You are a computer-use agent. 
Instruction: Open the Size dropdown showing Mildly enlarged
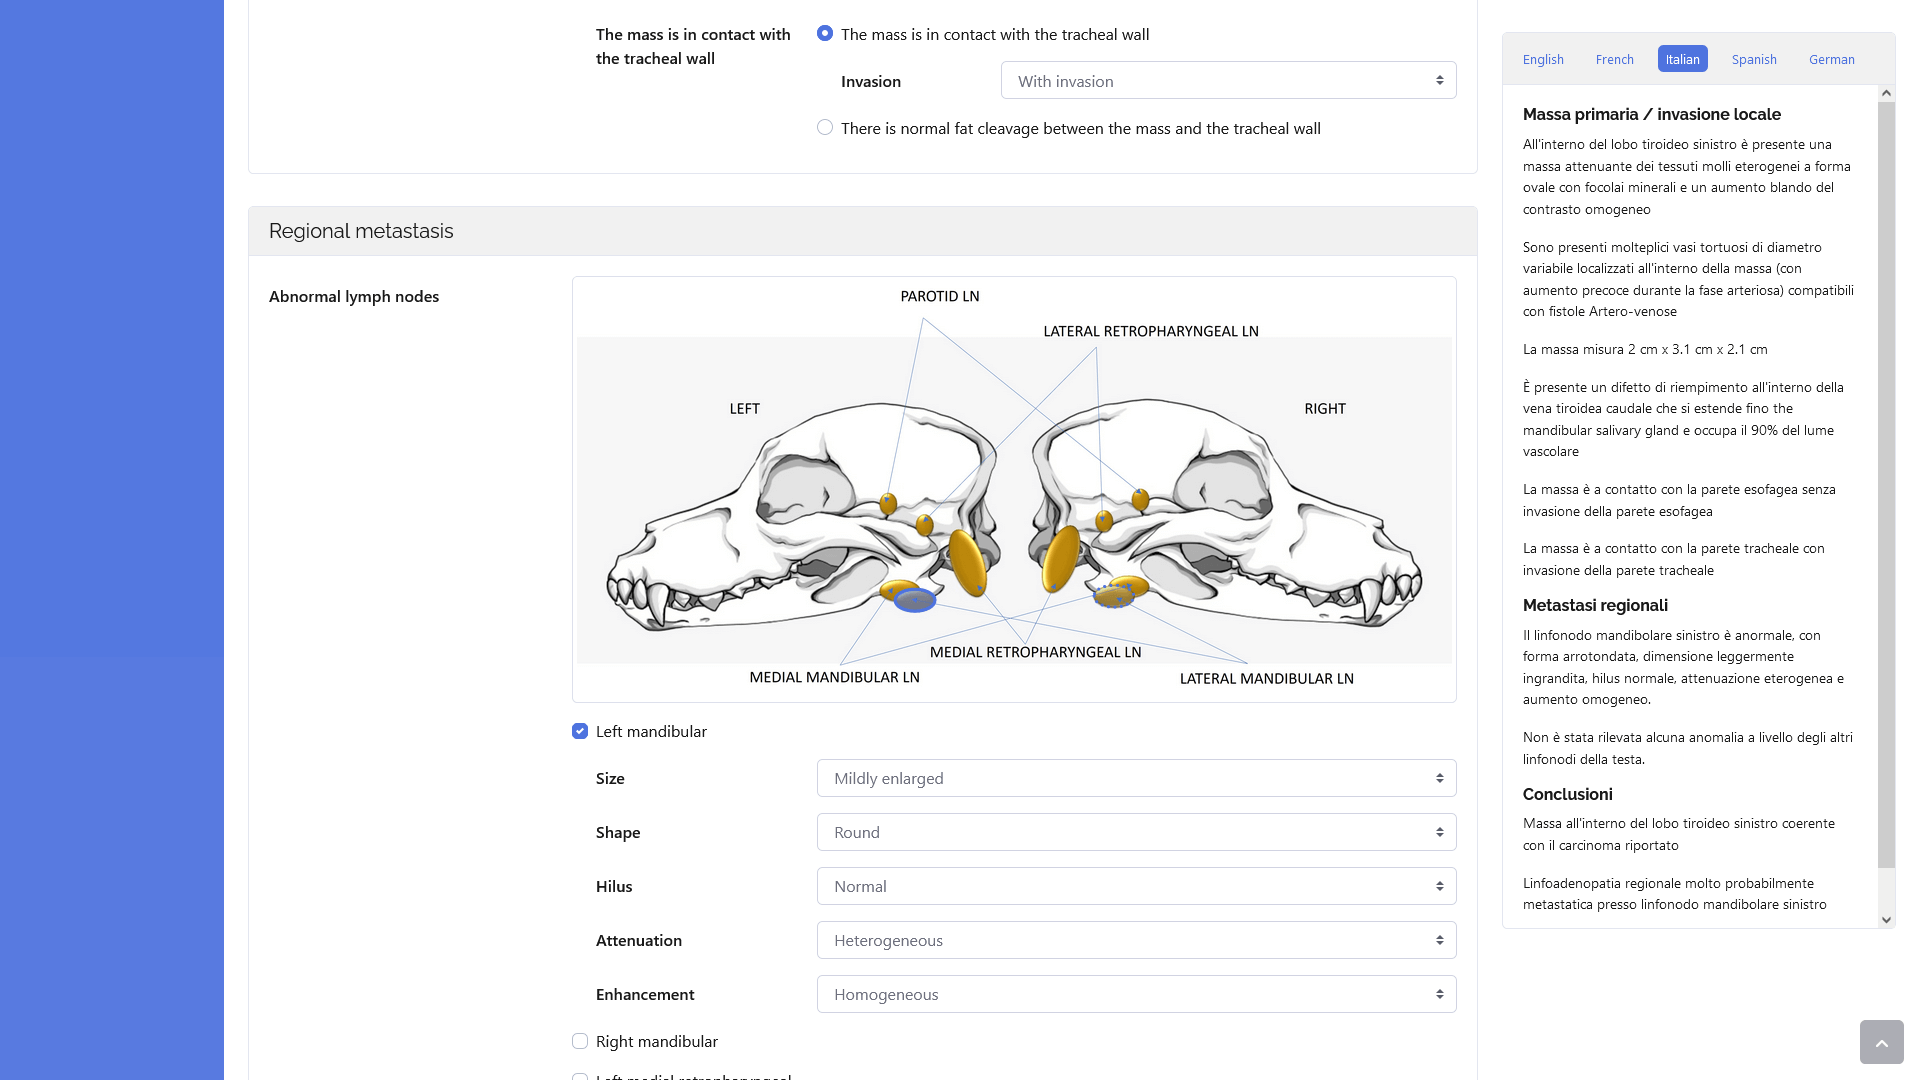pyautogui.click(x=1136, y=778)
